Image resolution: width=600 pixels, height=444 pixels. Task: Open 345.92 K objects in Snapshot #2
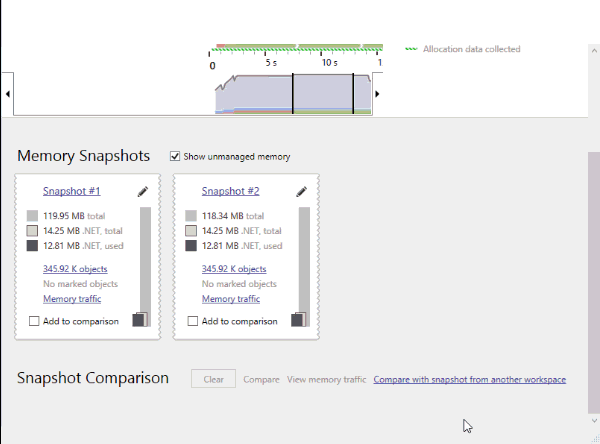pyautogui.click(x=234, y=269)
